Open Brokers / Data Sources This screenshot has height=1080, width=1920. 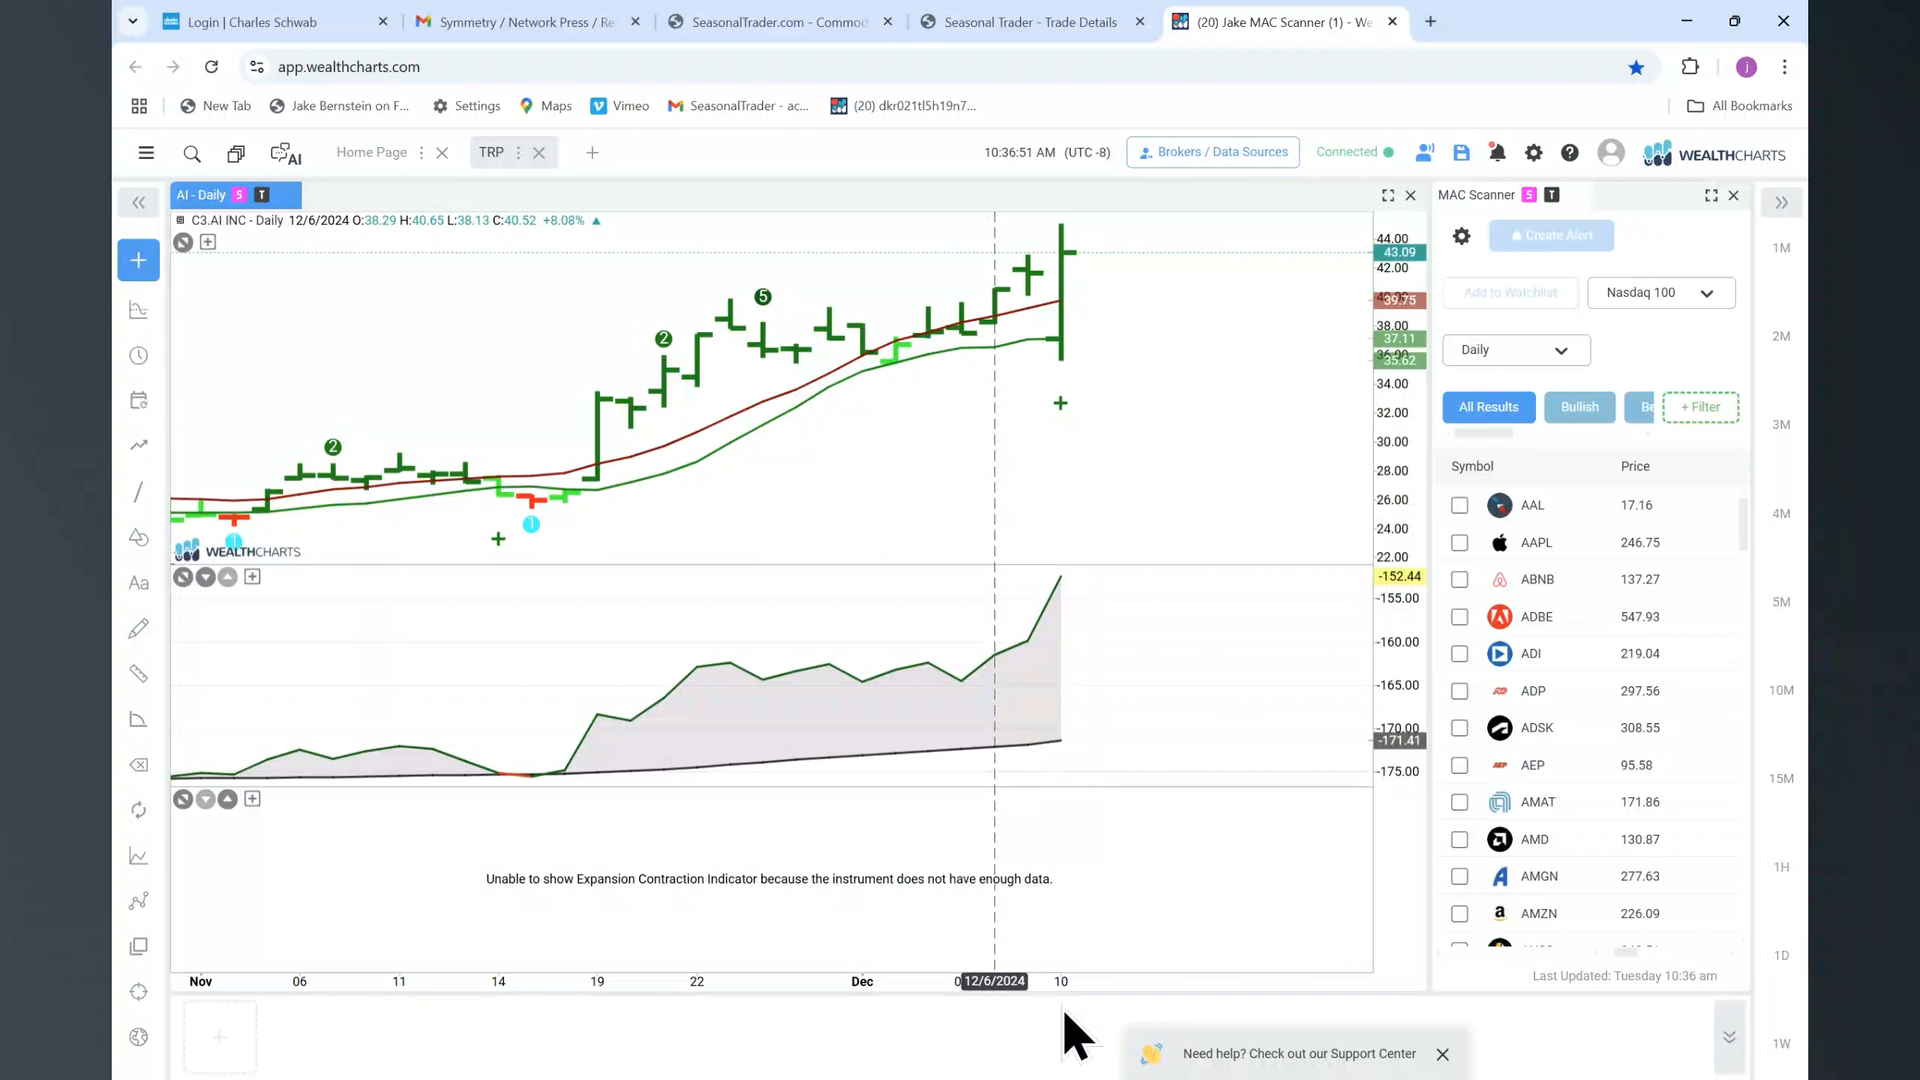click(1212, 152)
